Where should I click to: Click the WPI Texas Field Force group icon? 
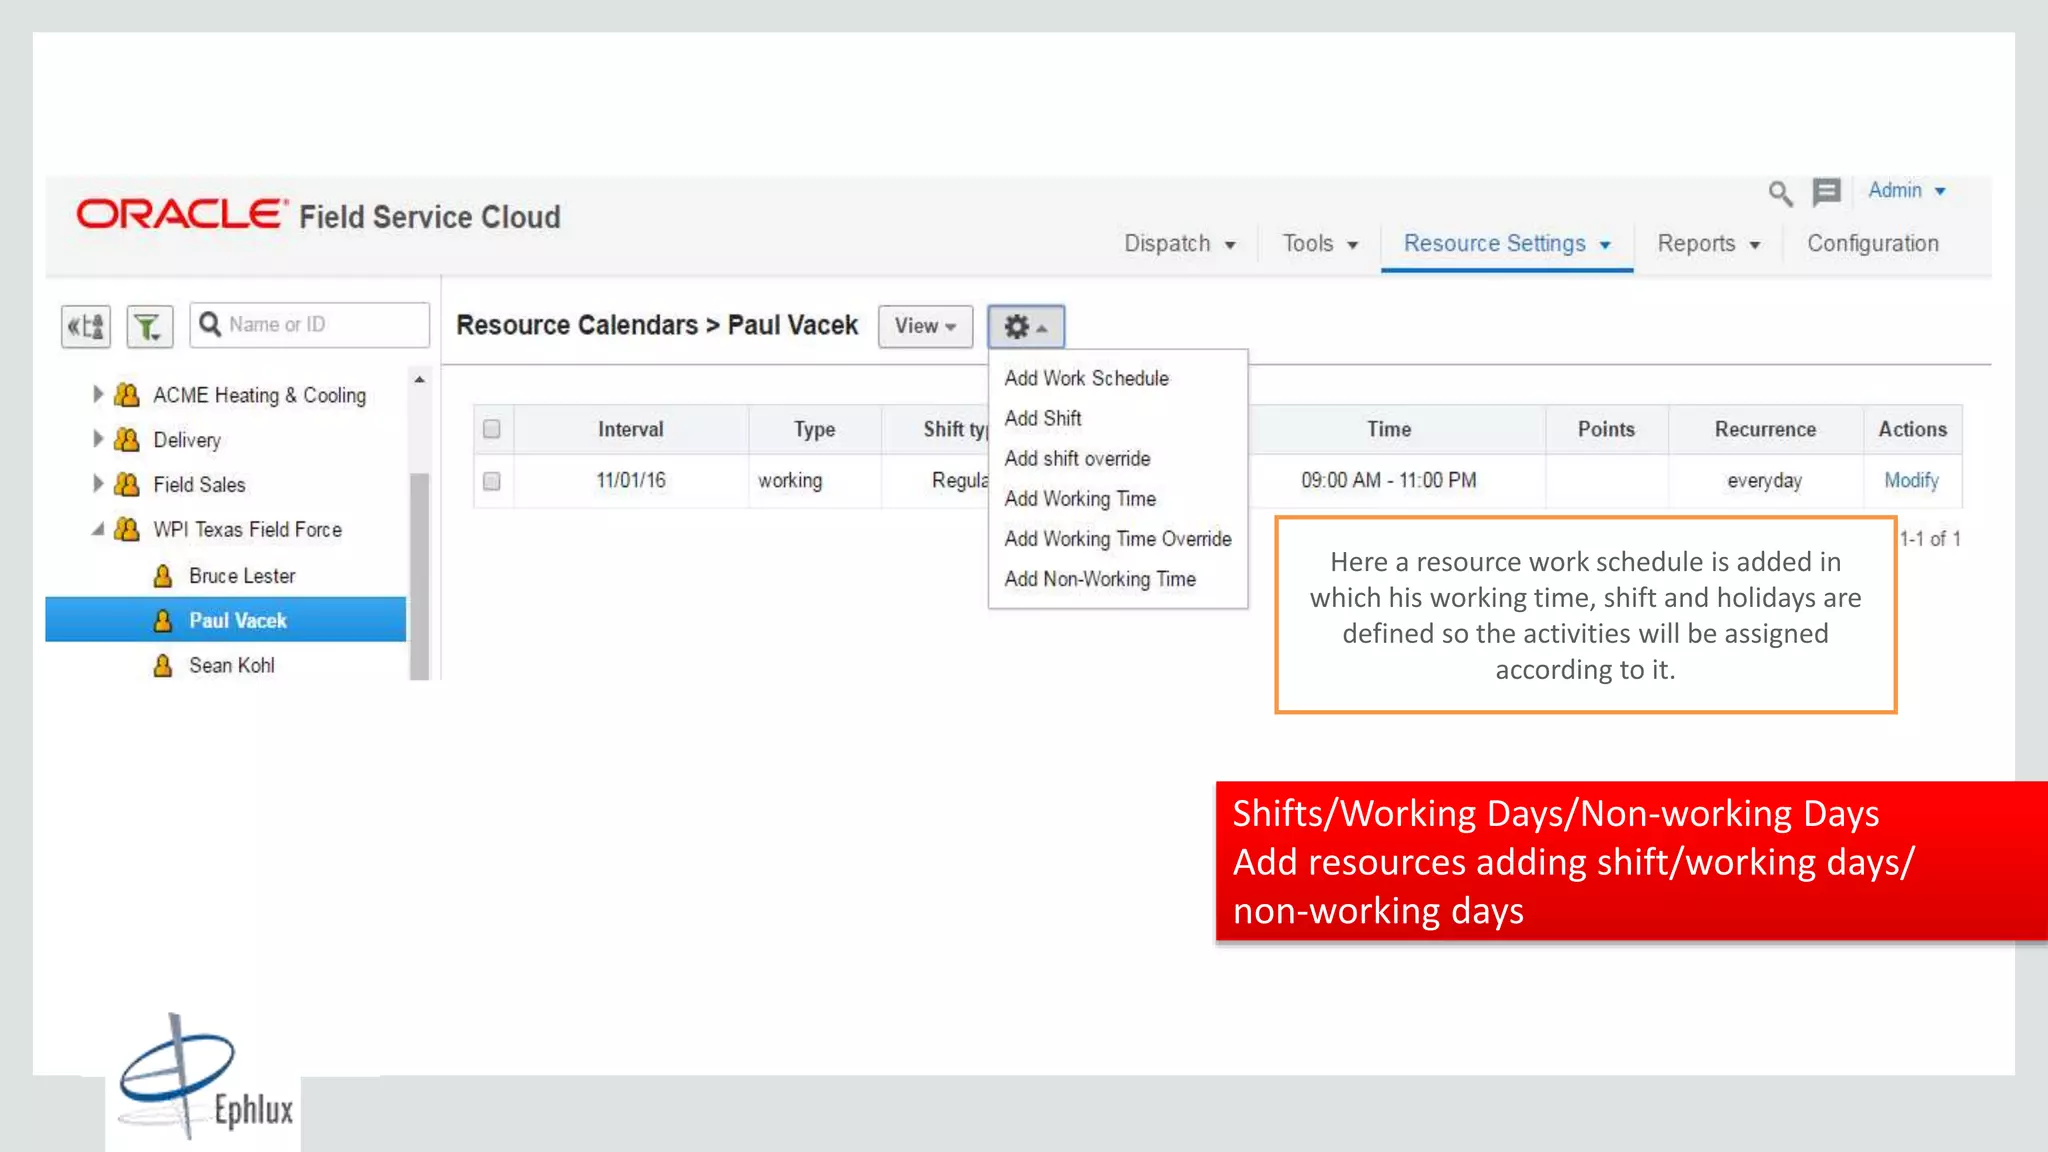click(x=127, y=529)
